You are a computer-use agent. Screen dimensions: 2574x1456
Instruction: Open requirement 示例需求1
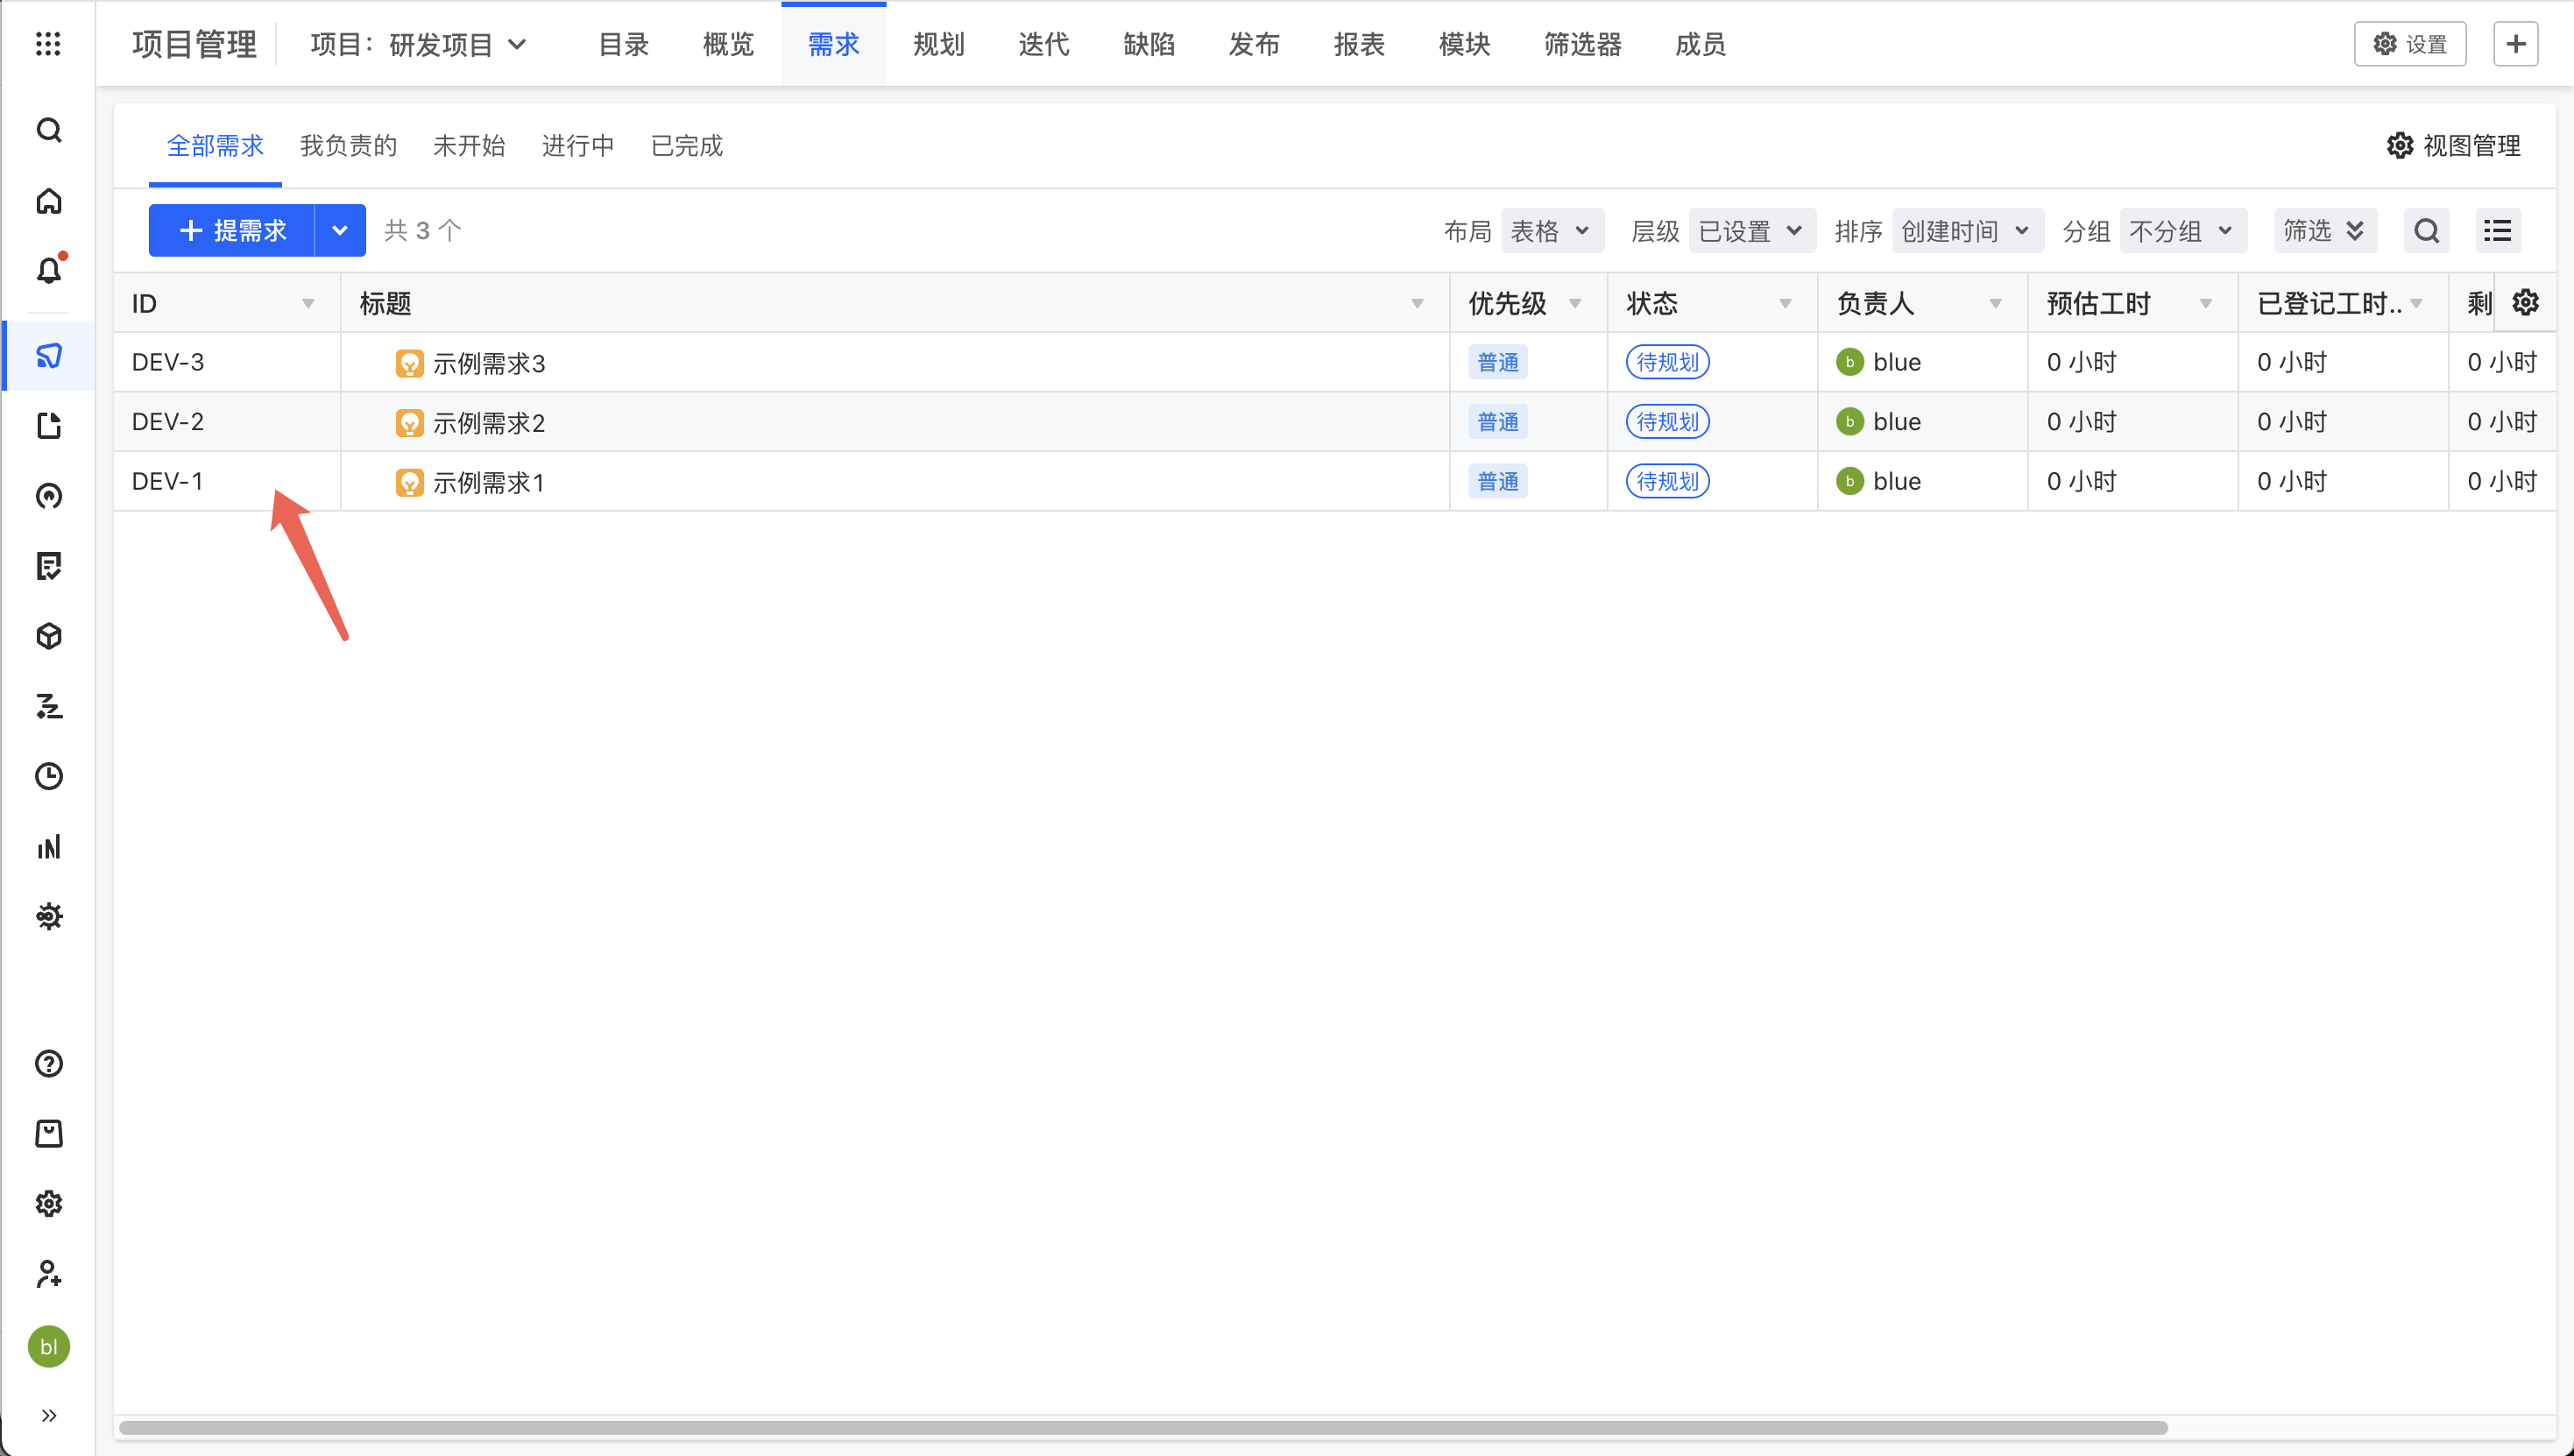489,483
